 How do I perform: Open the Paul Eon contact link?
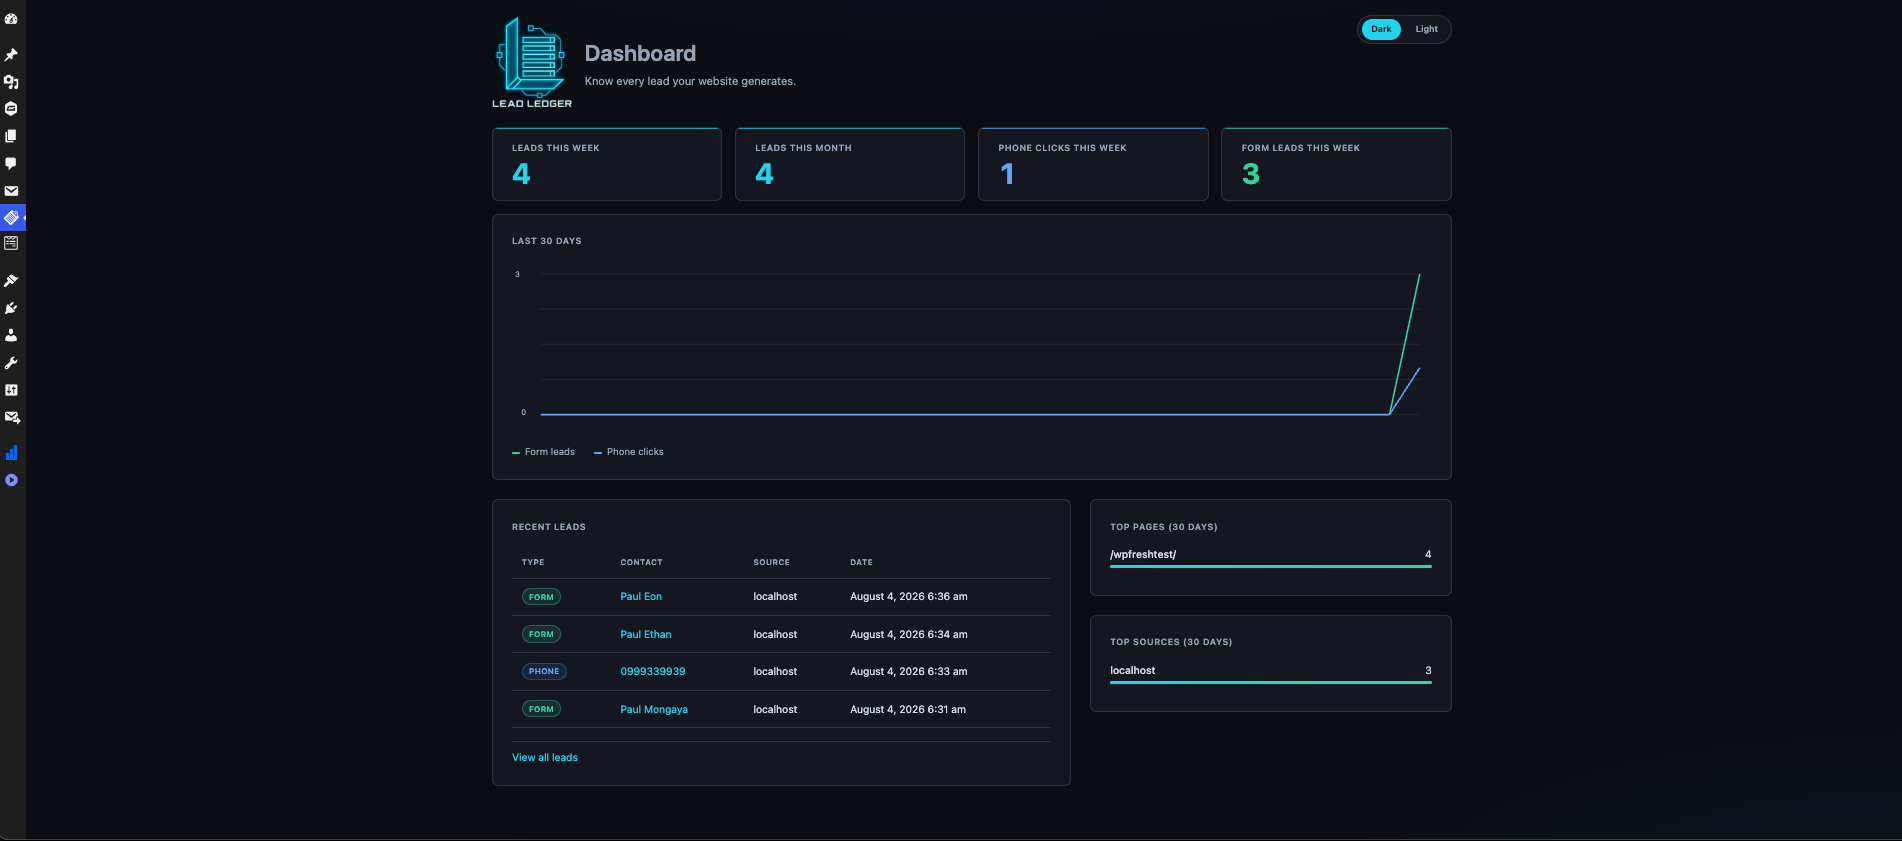[x=641, y=597]
